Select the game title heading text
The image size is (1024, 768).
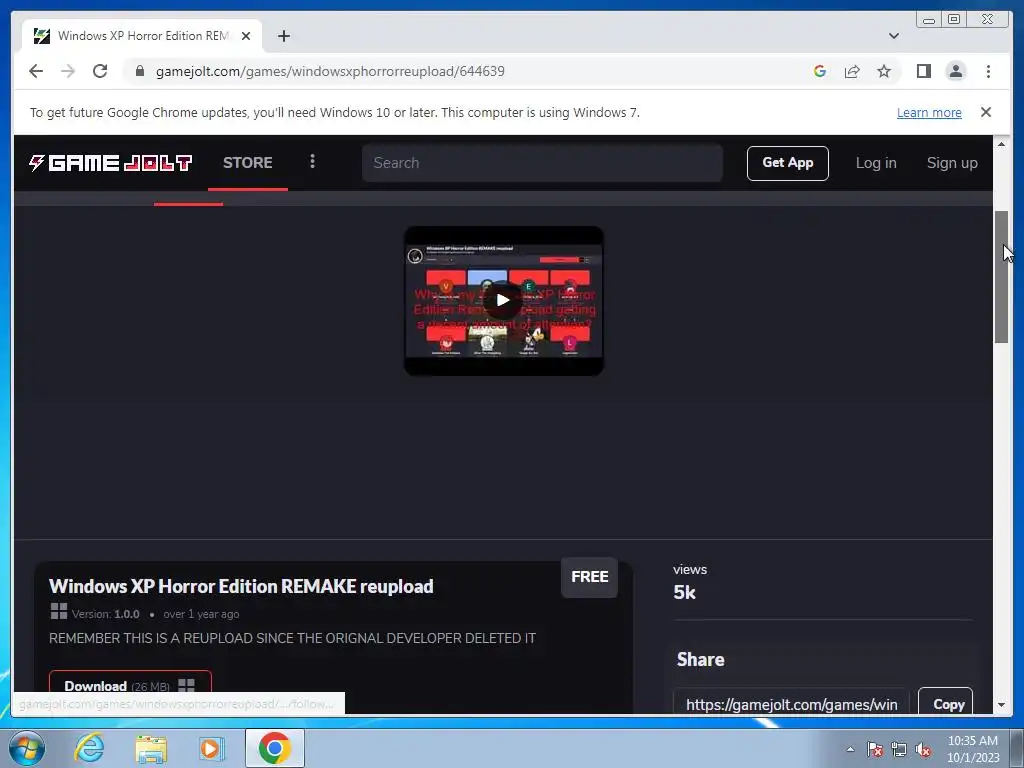pyautogui.click(x=241, y=586)
